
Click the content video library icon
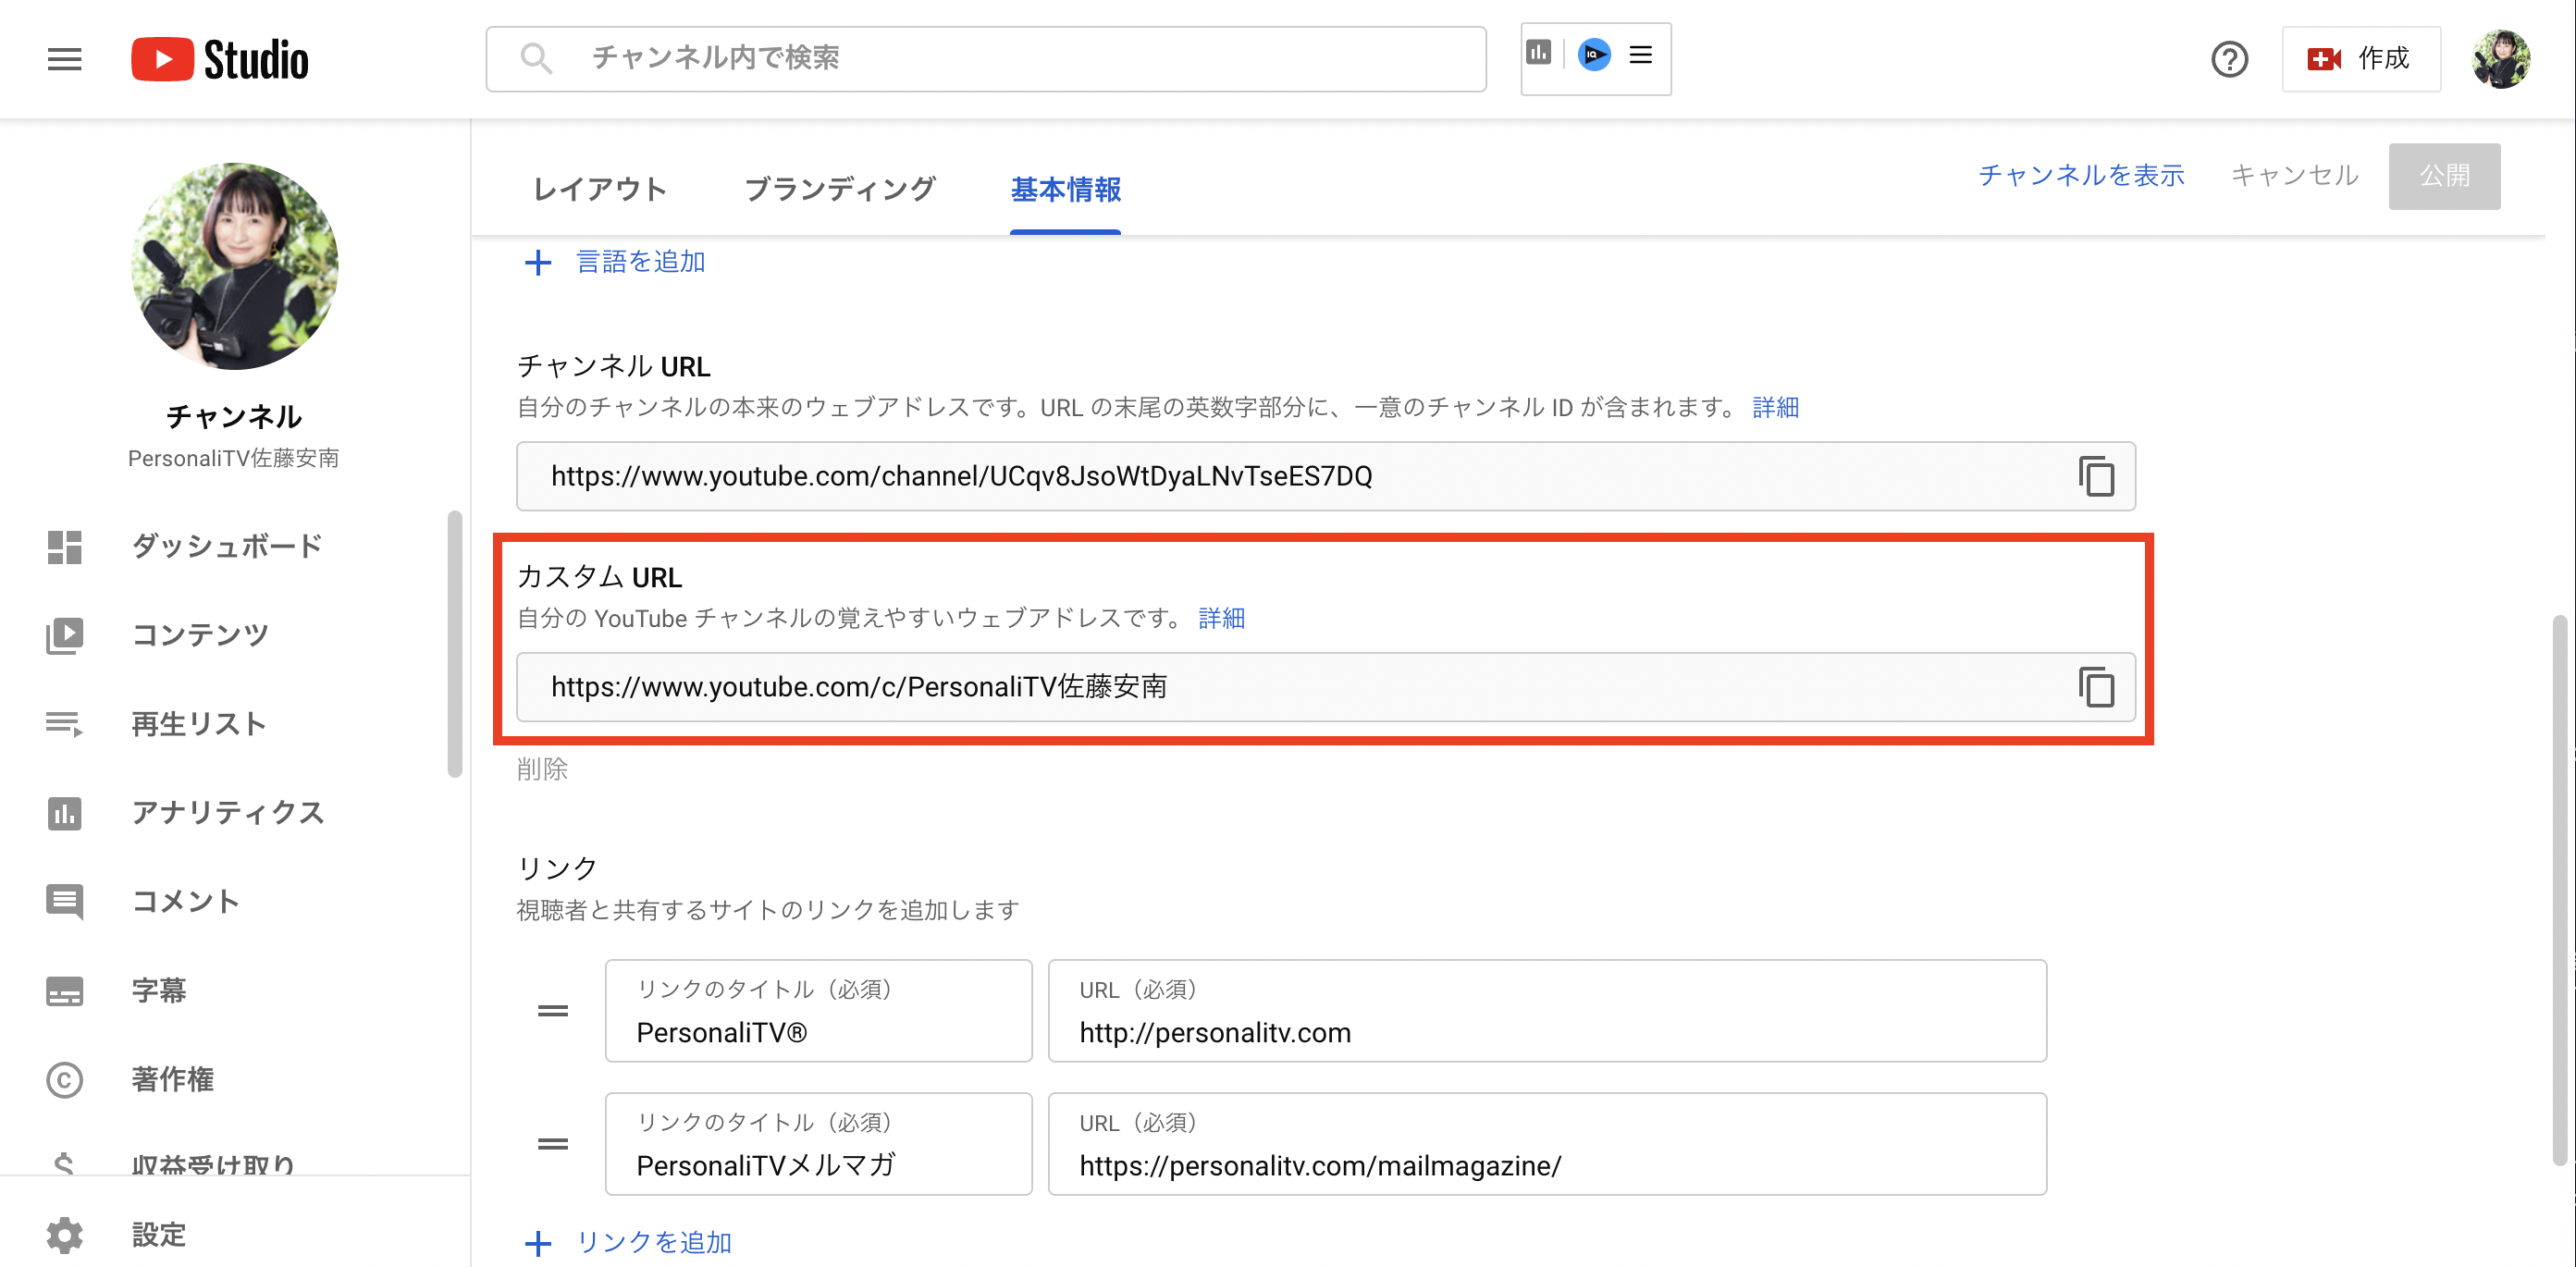click(x=65, y=635)
